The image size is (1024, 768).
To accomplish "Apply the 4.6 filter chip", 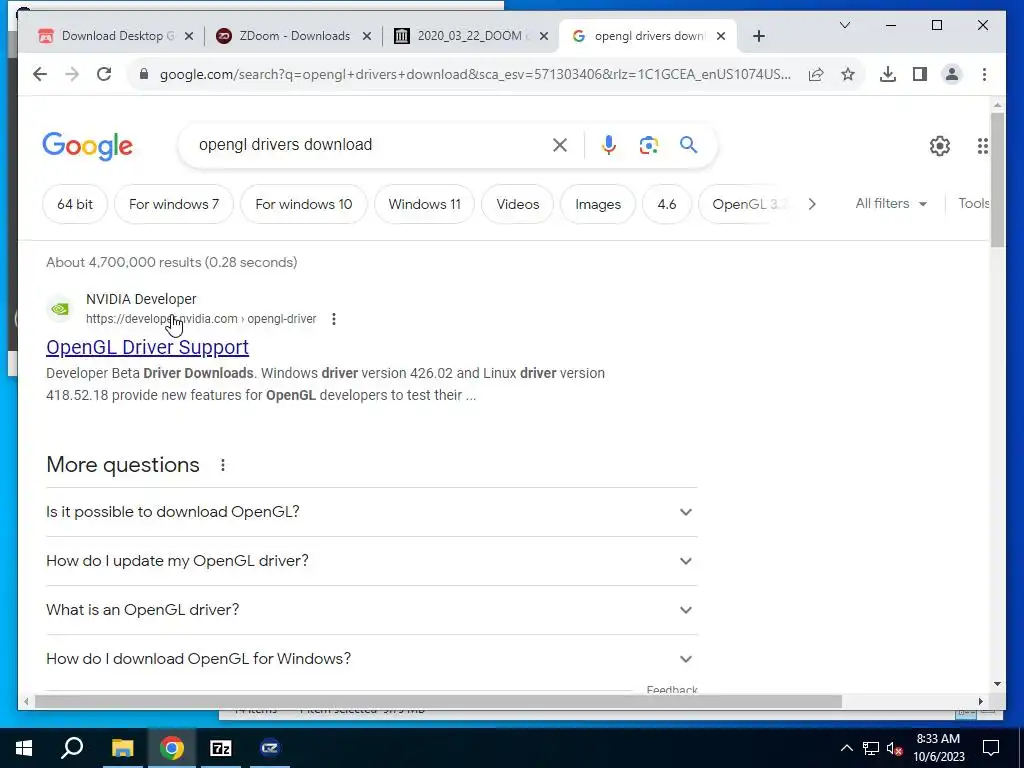I will point(667,204).
